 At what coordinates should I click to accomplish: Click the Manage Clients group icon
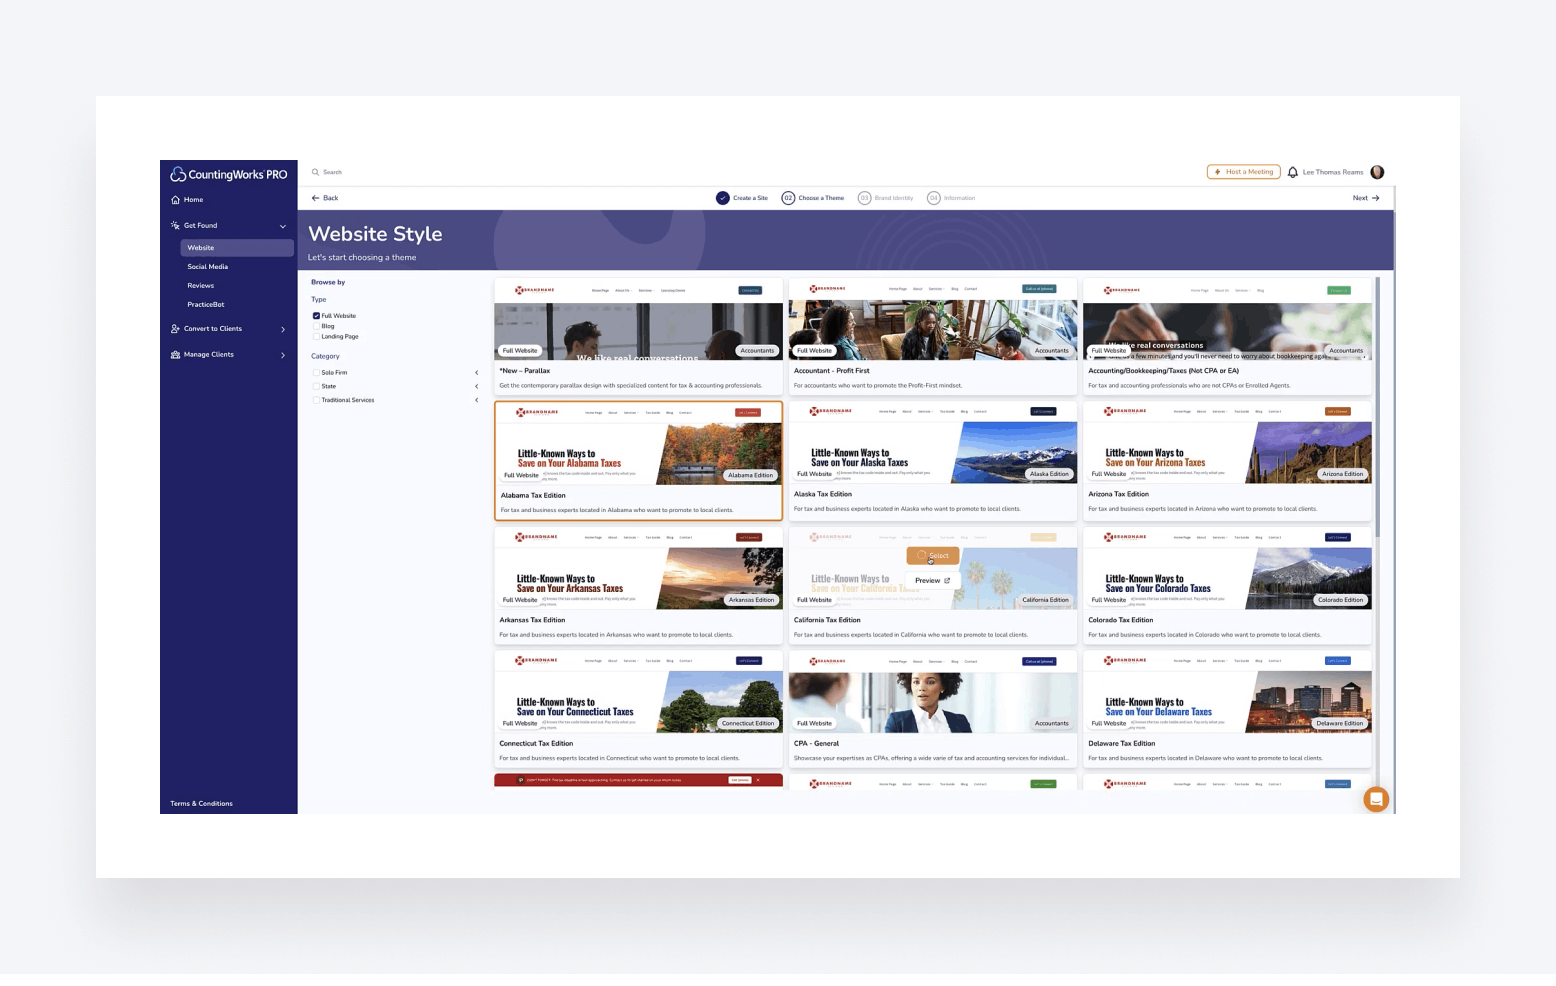pyautogui.click(x=176, y=355)
